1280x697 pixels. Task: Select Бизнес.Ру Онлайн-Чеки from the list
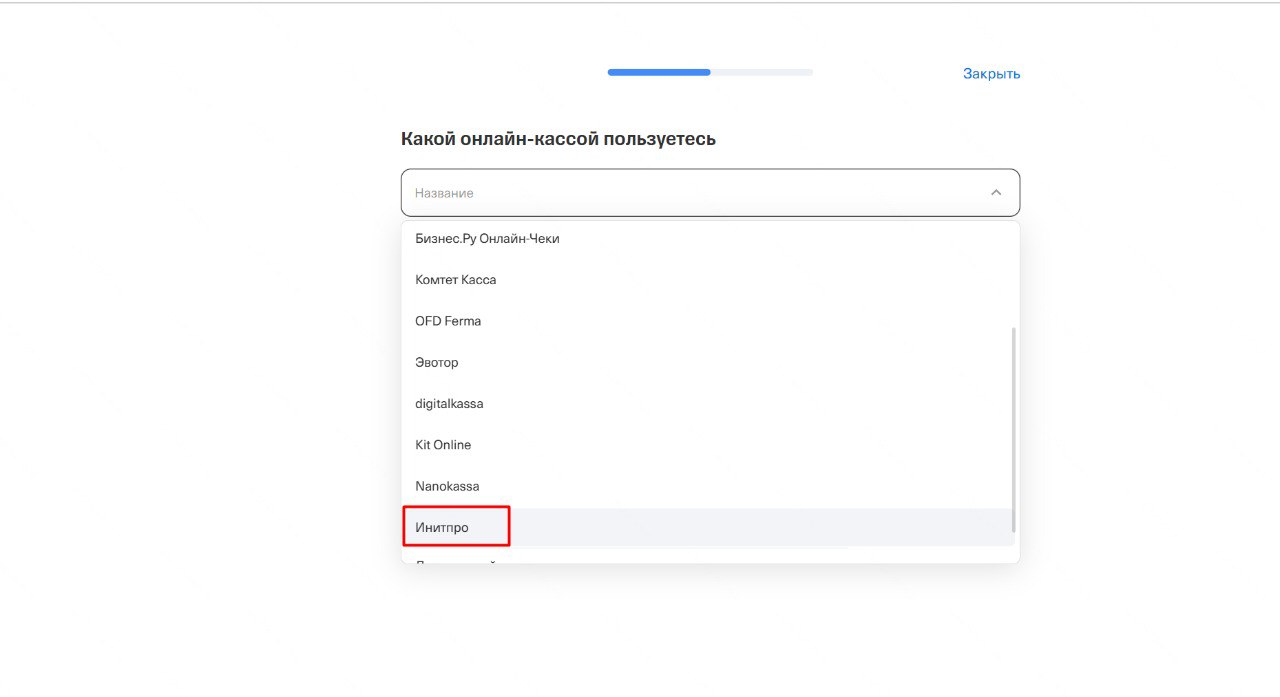click(x=708, y=239)
